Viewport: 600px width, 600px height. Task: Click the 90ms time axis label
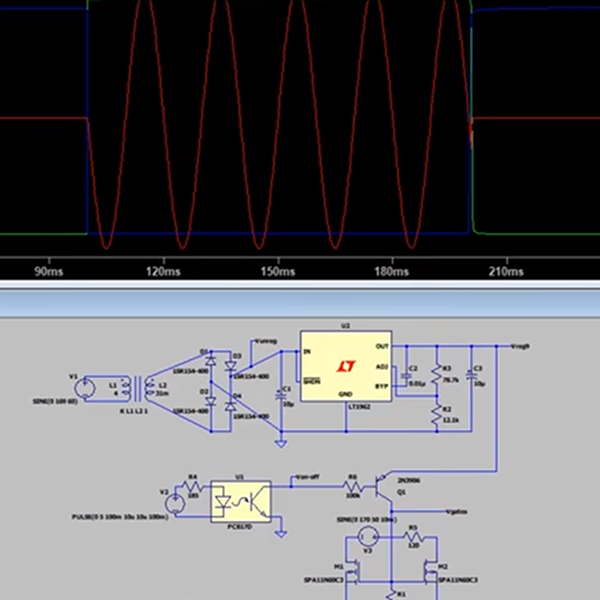point(49,272)
